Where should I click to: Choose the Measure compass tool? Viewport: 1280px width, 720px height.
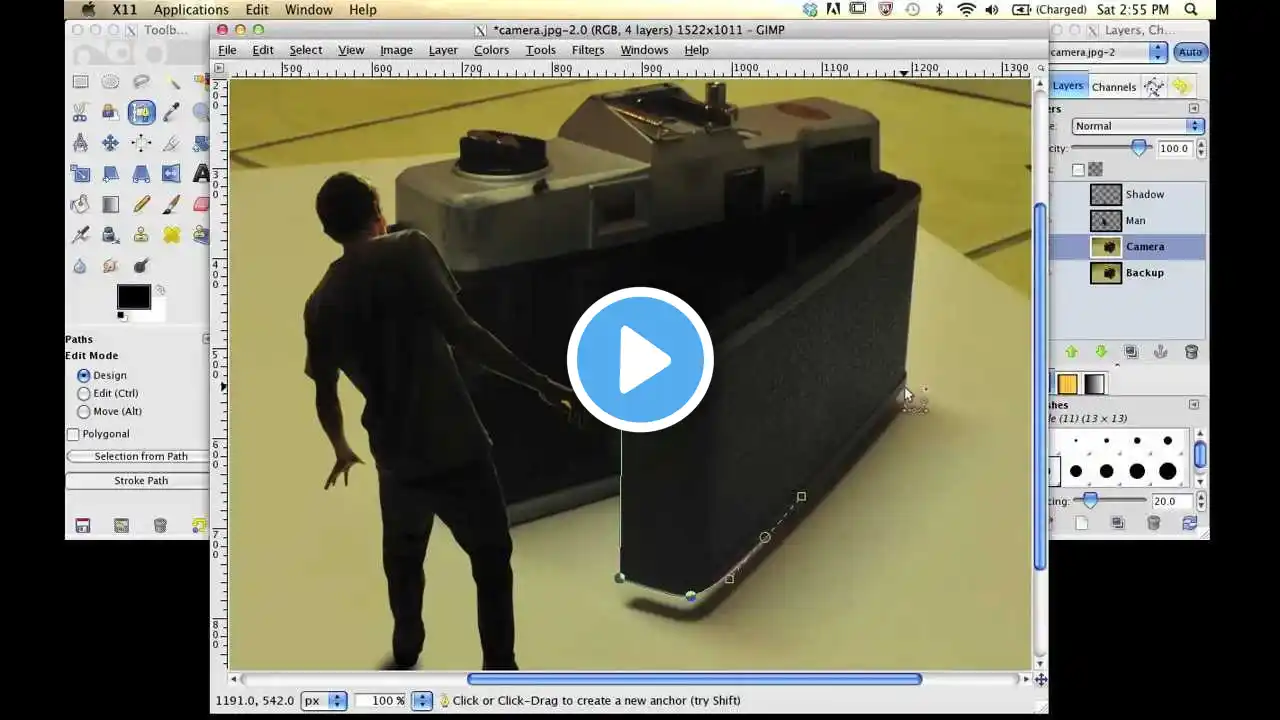click(x=80, y=143)
